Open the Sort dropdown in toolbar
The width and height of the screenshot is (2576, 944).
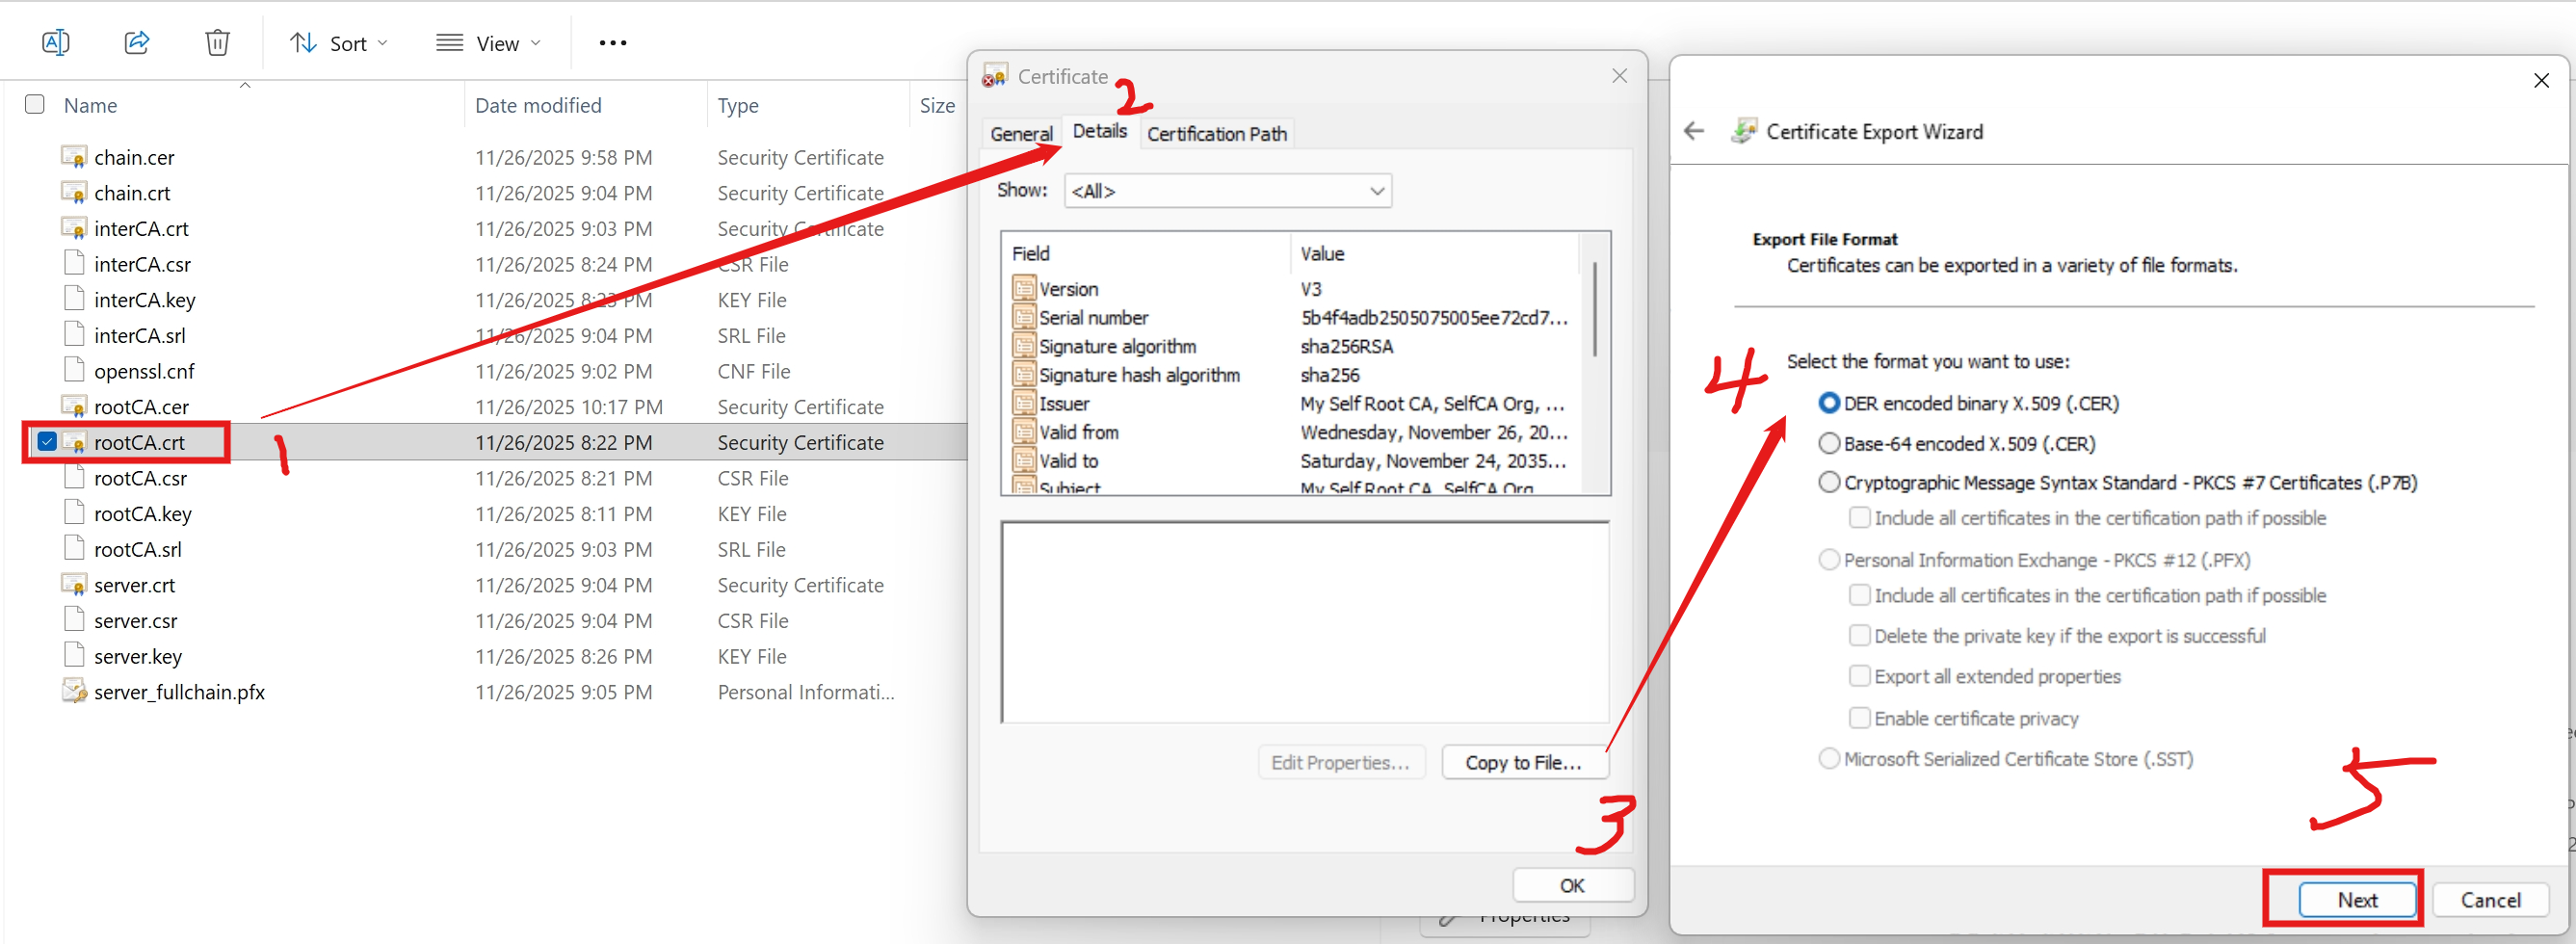(338, 43)
